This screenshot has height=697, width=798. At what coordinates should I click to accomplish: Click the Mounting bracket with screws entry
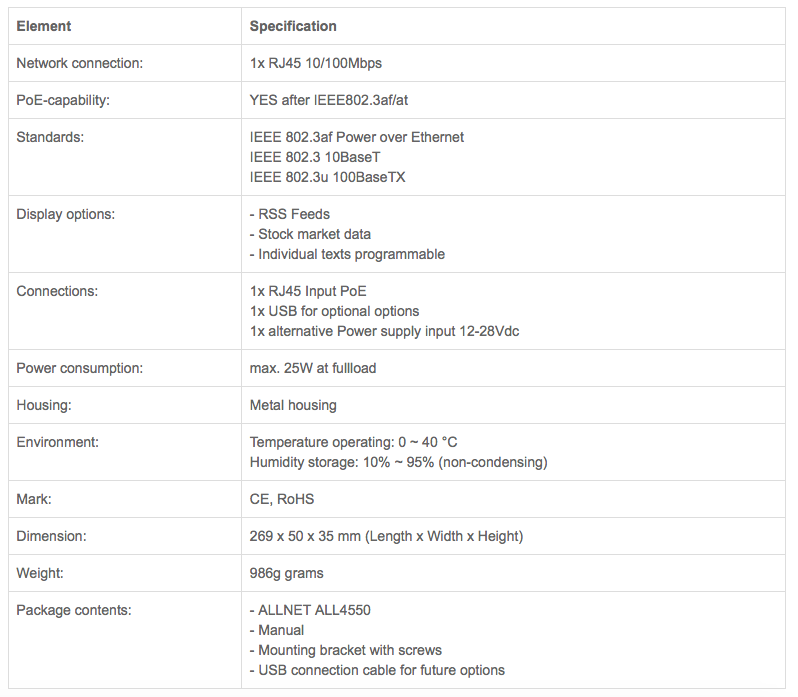click(346, 650)
